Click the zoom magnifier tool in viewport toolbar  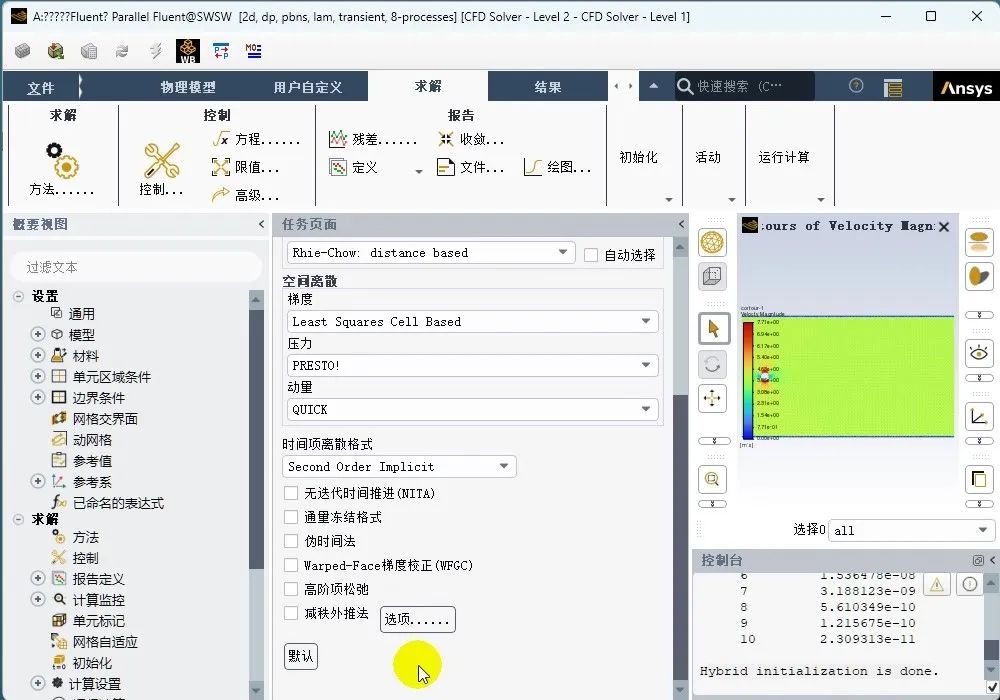pyautogui.click(x=712, y=480)
